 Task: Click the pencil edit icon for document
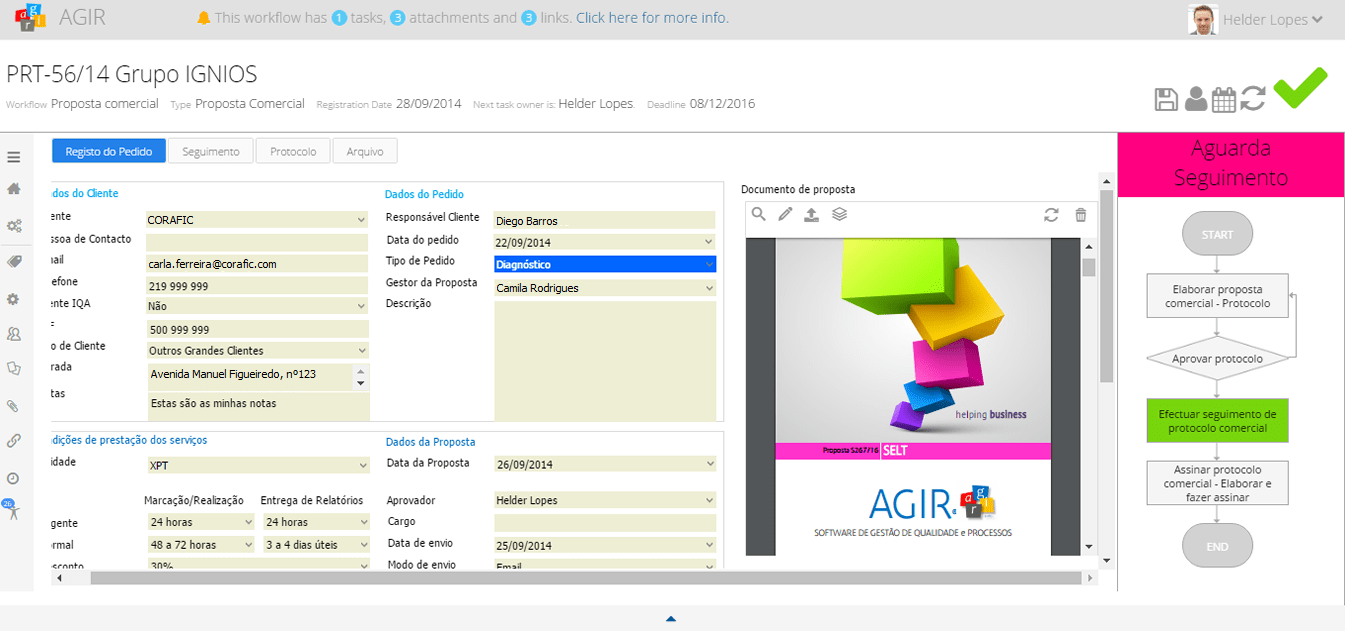[x=786, y=214]
